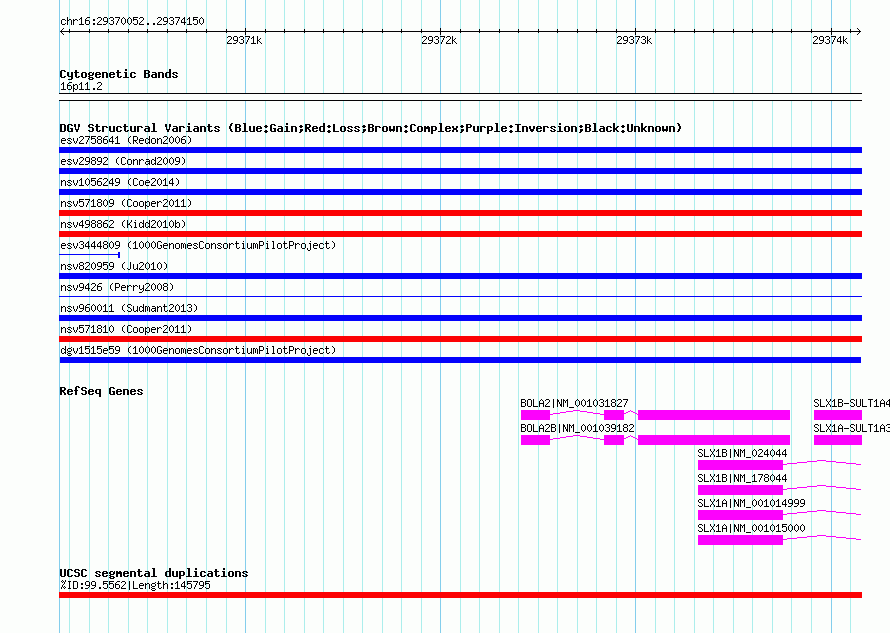
Task: Open the esv3444809 variant label
Action: coord(198,245)
